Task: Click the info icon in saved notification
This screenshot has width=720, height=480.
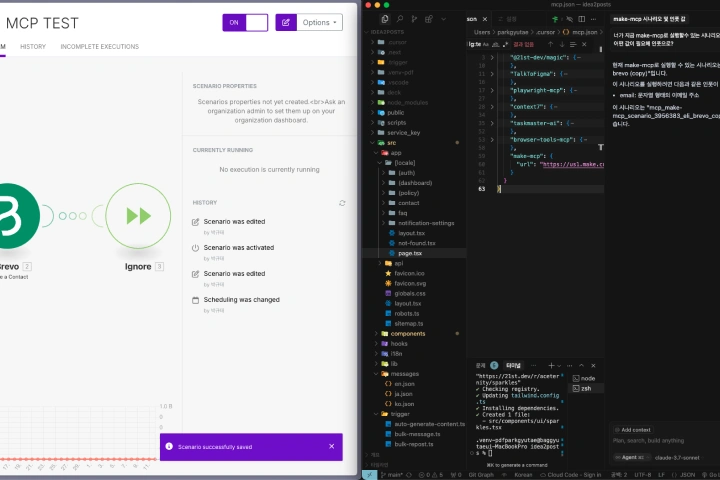Action: (169, 446)
